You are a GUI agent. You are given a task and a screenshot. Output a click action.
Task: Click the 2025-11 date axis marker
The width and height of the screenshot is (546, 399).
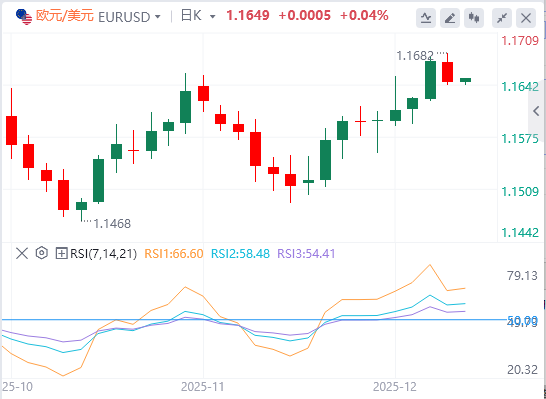(204, 386)
